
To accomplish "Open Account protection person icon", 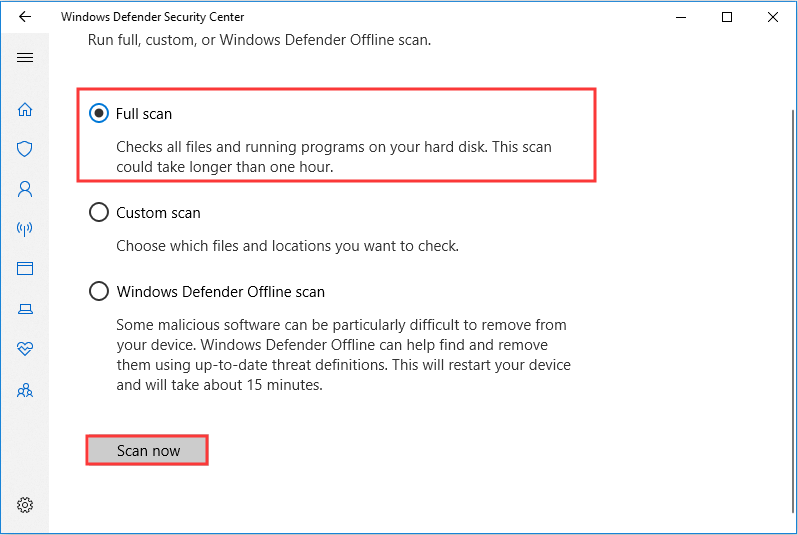I will click(x=25, y=189).
